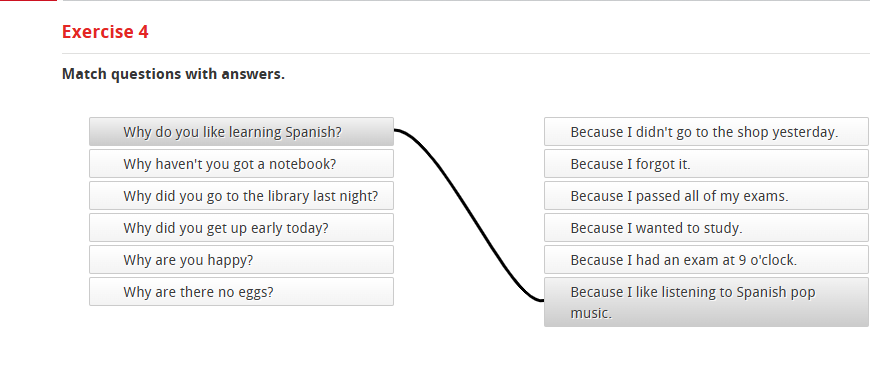
Task: Click the 'Because I wanted to study.' answer
Action: (x=706, y=227)
